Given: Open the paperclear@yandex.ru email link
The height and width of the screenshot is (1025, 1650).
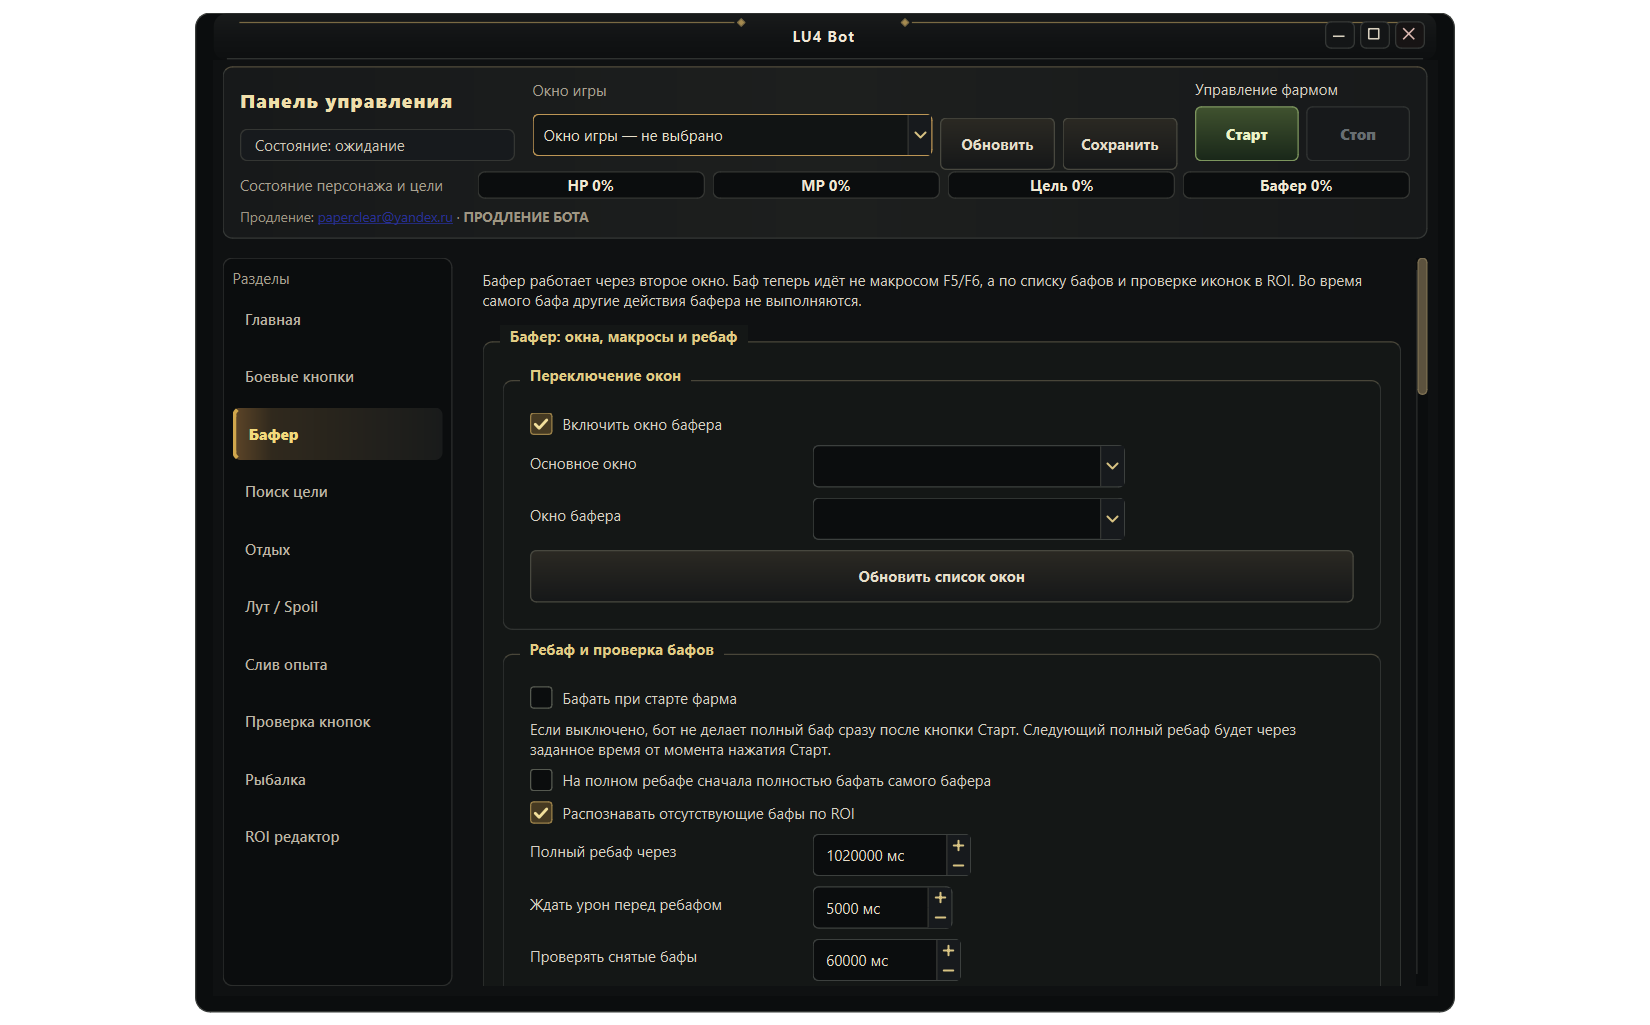Looking at the screenshot, I should pyautogui.click(x=385, y=217).
